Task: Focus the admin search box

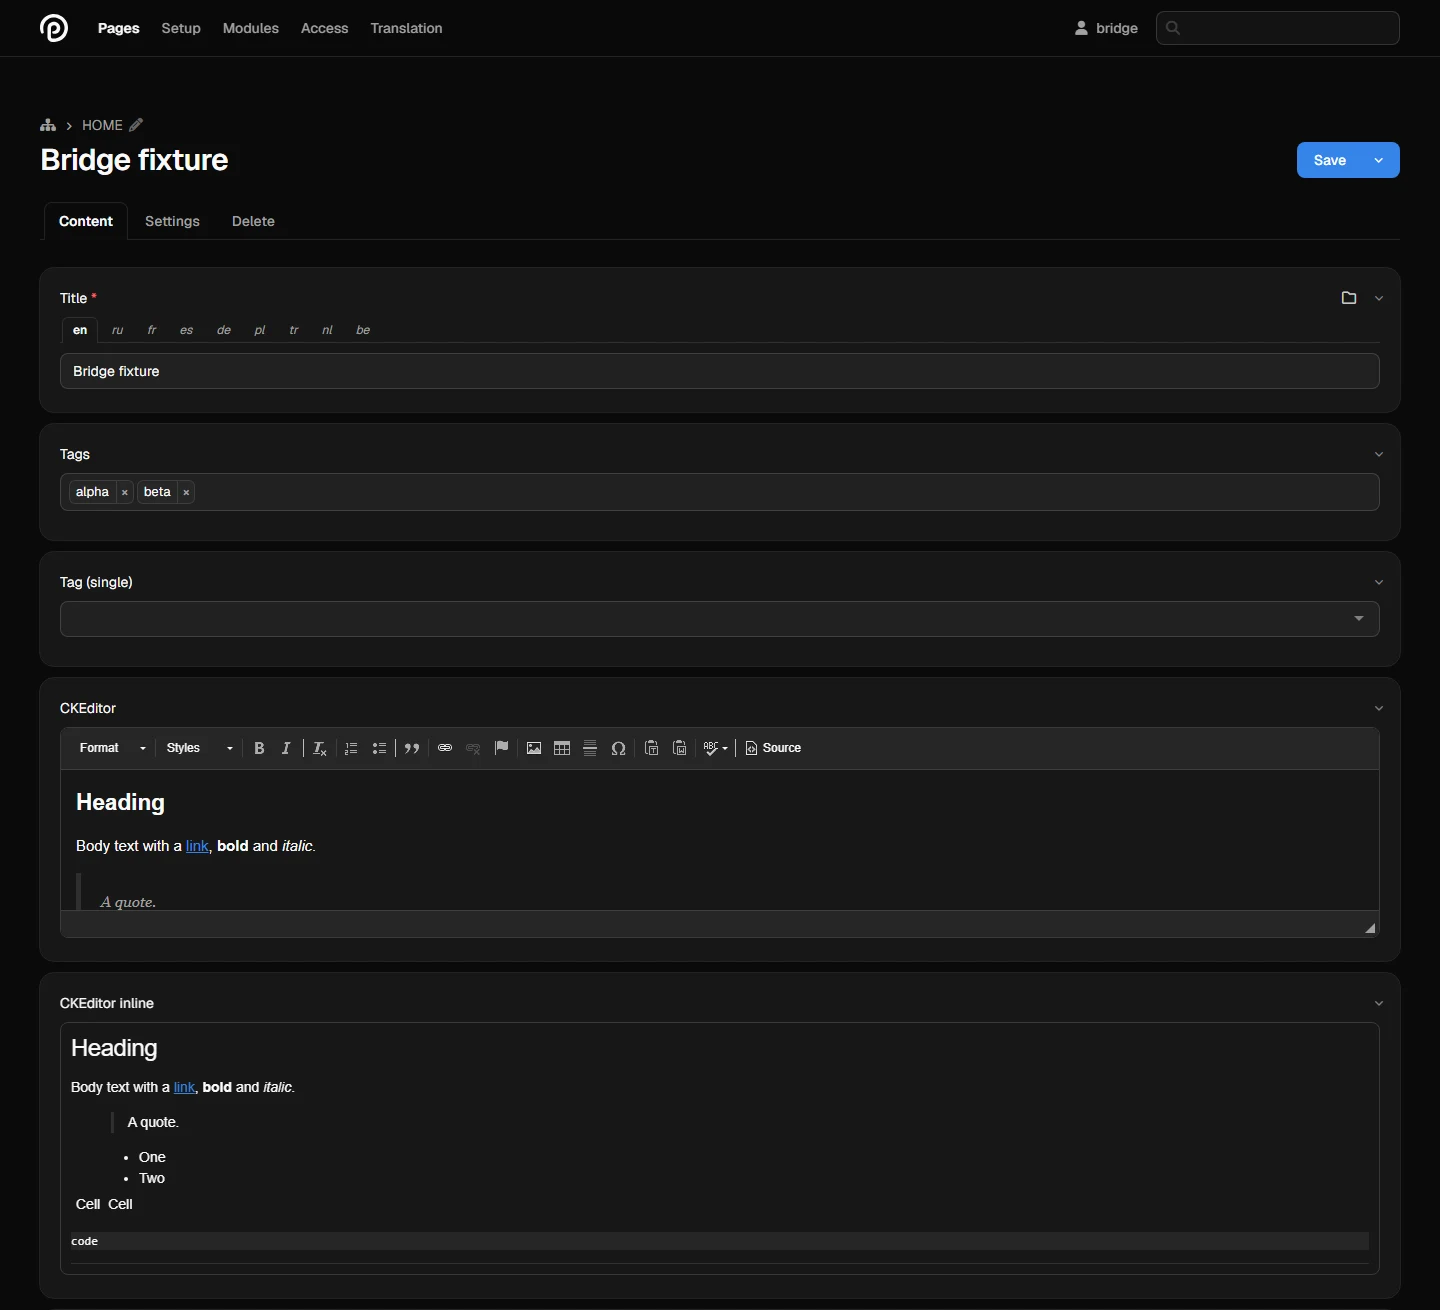Action: tap(1278, 28)
